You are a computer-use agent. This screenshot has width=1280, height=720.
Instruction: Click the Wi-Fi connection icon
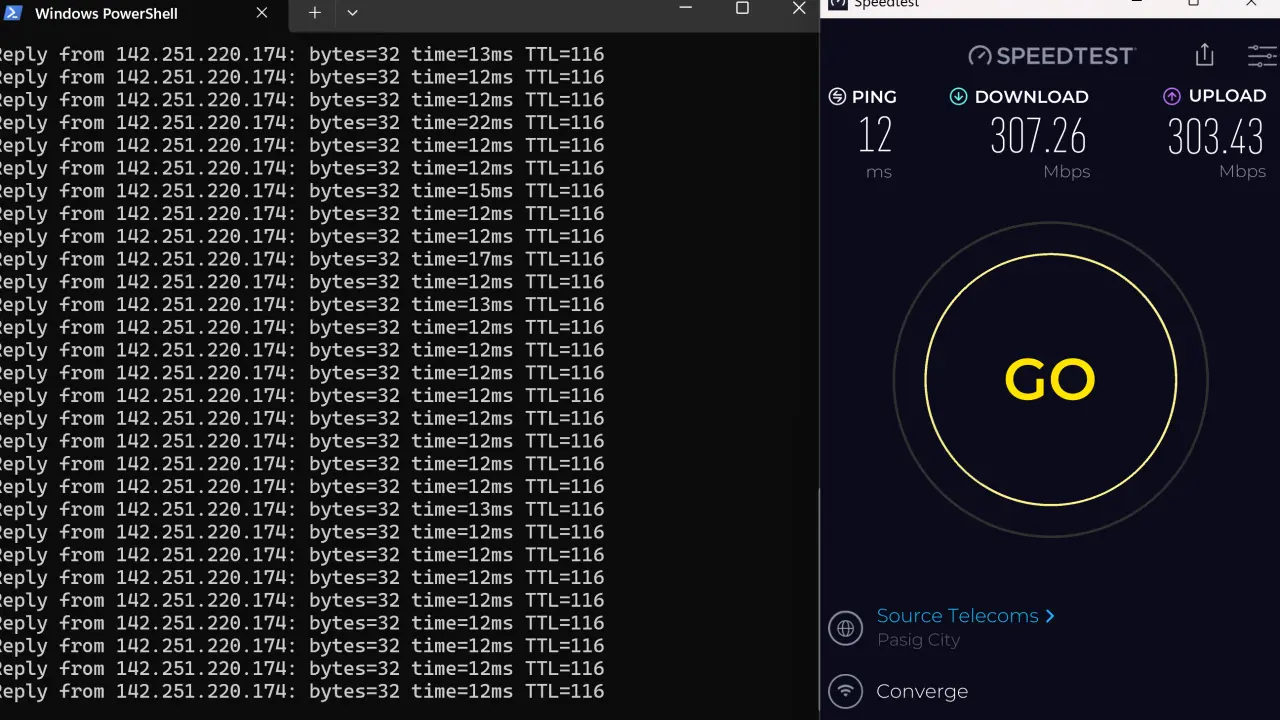(x=846, y=691)
